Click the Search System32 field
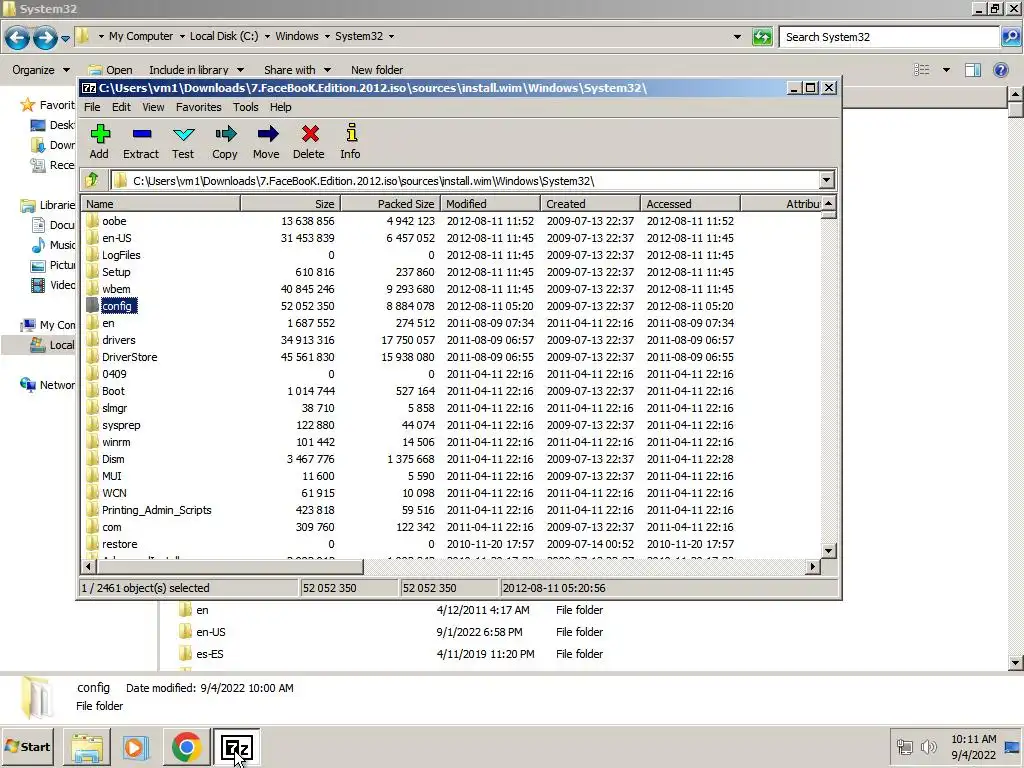The image size is (1024, 768). [889, 37]
